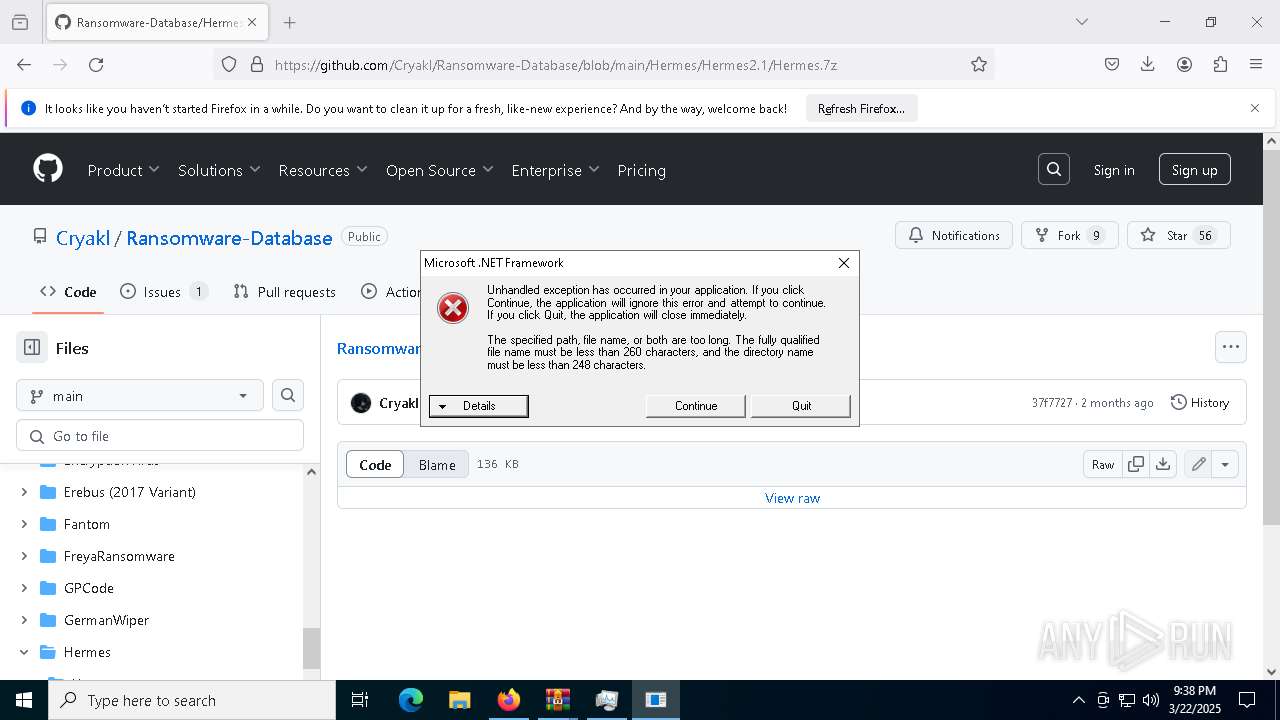Click tracking protection shield icon
The height and width of the screenshot is (720, 1280).
pos(229,64)
